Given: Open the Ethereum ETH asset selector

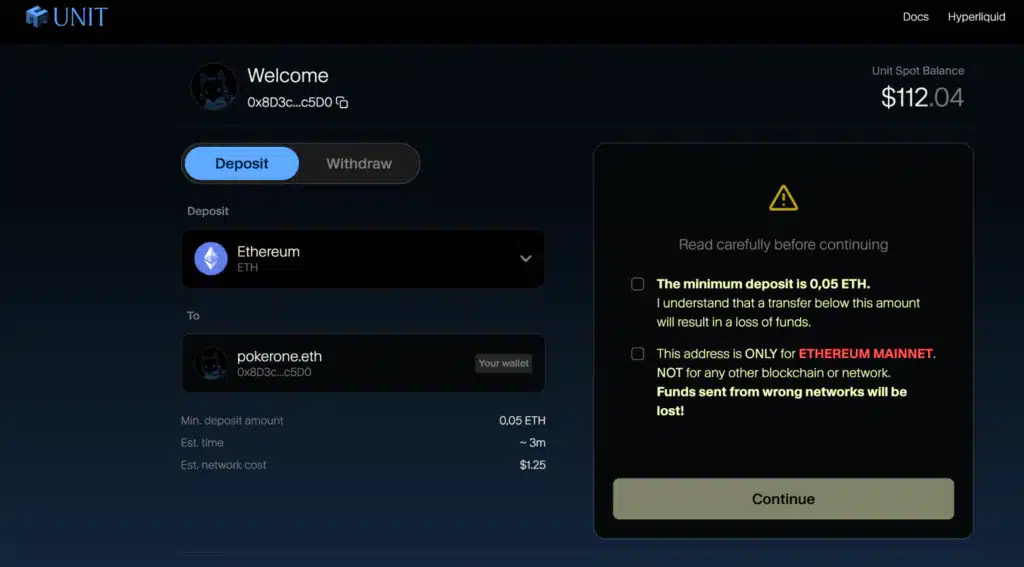Looking at the screenshot, I should pos(363,259).
